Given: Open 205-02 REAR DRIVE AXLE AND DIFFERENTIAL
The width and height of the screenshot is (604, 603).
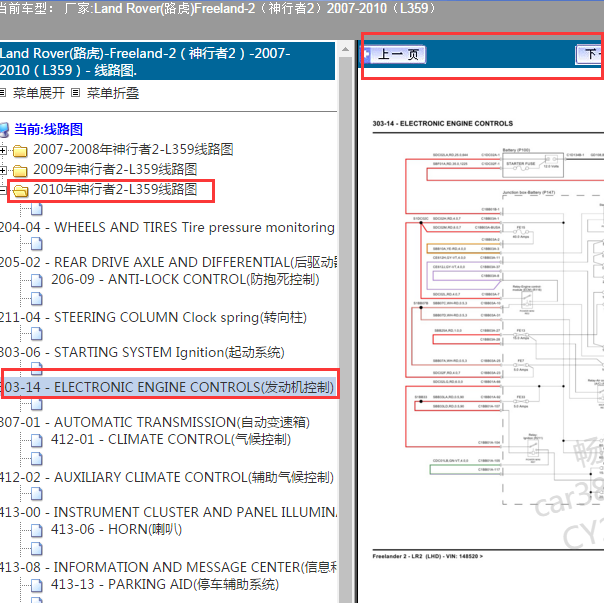Looking at the screenshot, I should coord(169,262).
